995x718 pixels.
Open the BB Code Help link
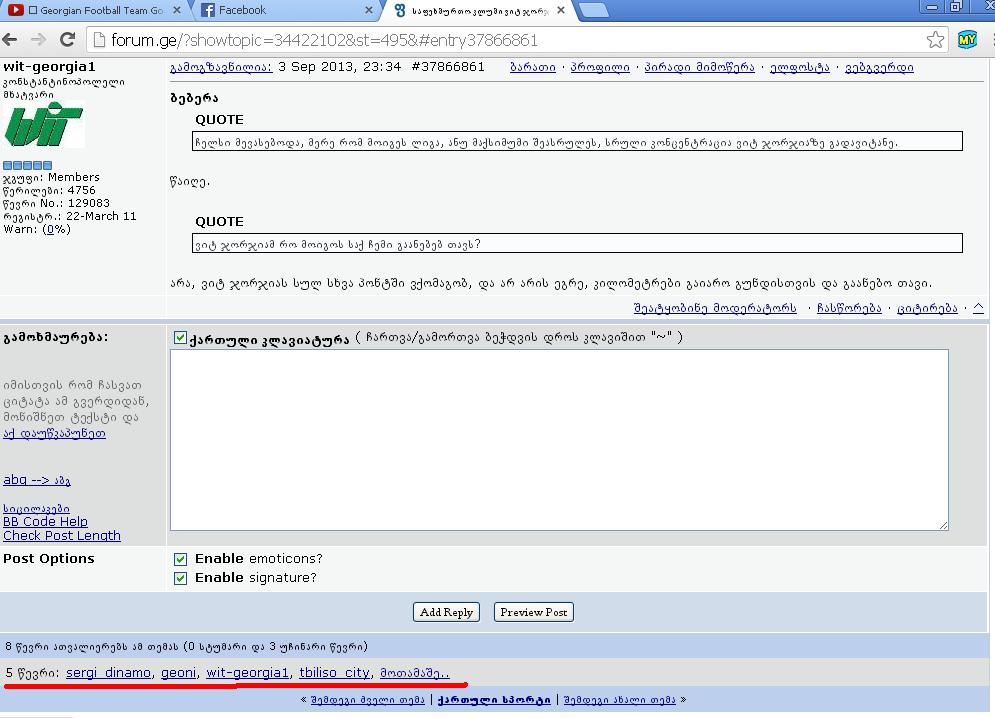click(x=45, y=522)
